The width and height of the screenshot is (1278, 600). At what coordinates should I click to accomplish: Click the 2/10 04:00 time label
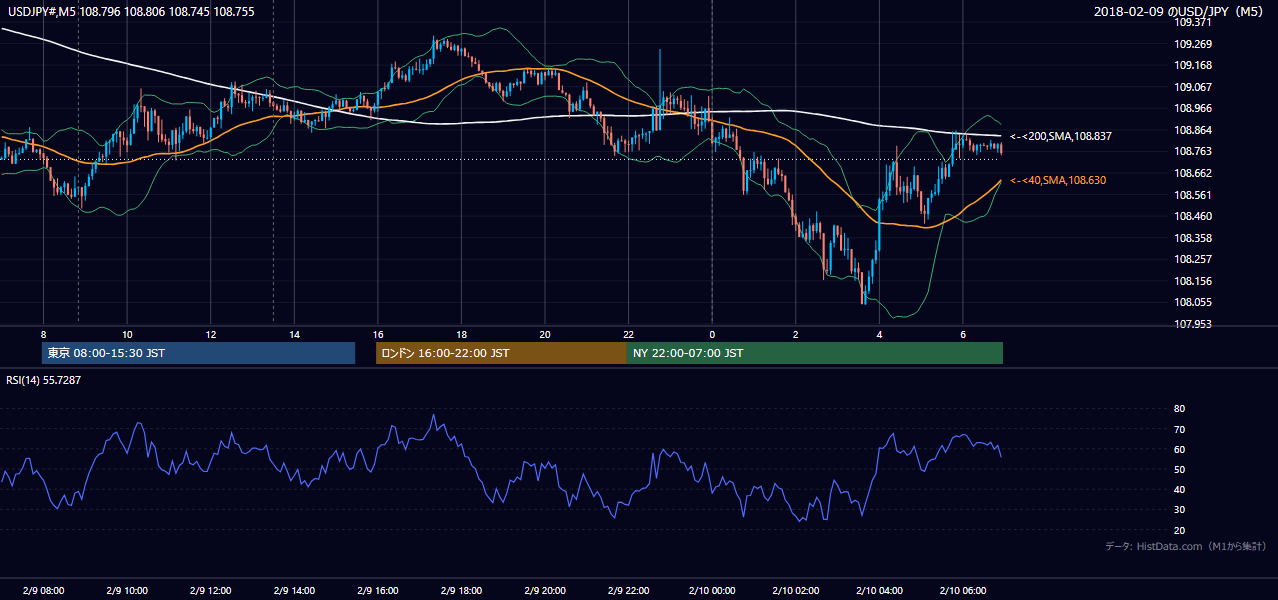click(879, 590)
